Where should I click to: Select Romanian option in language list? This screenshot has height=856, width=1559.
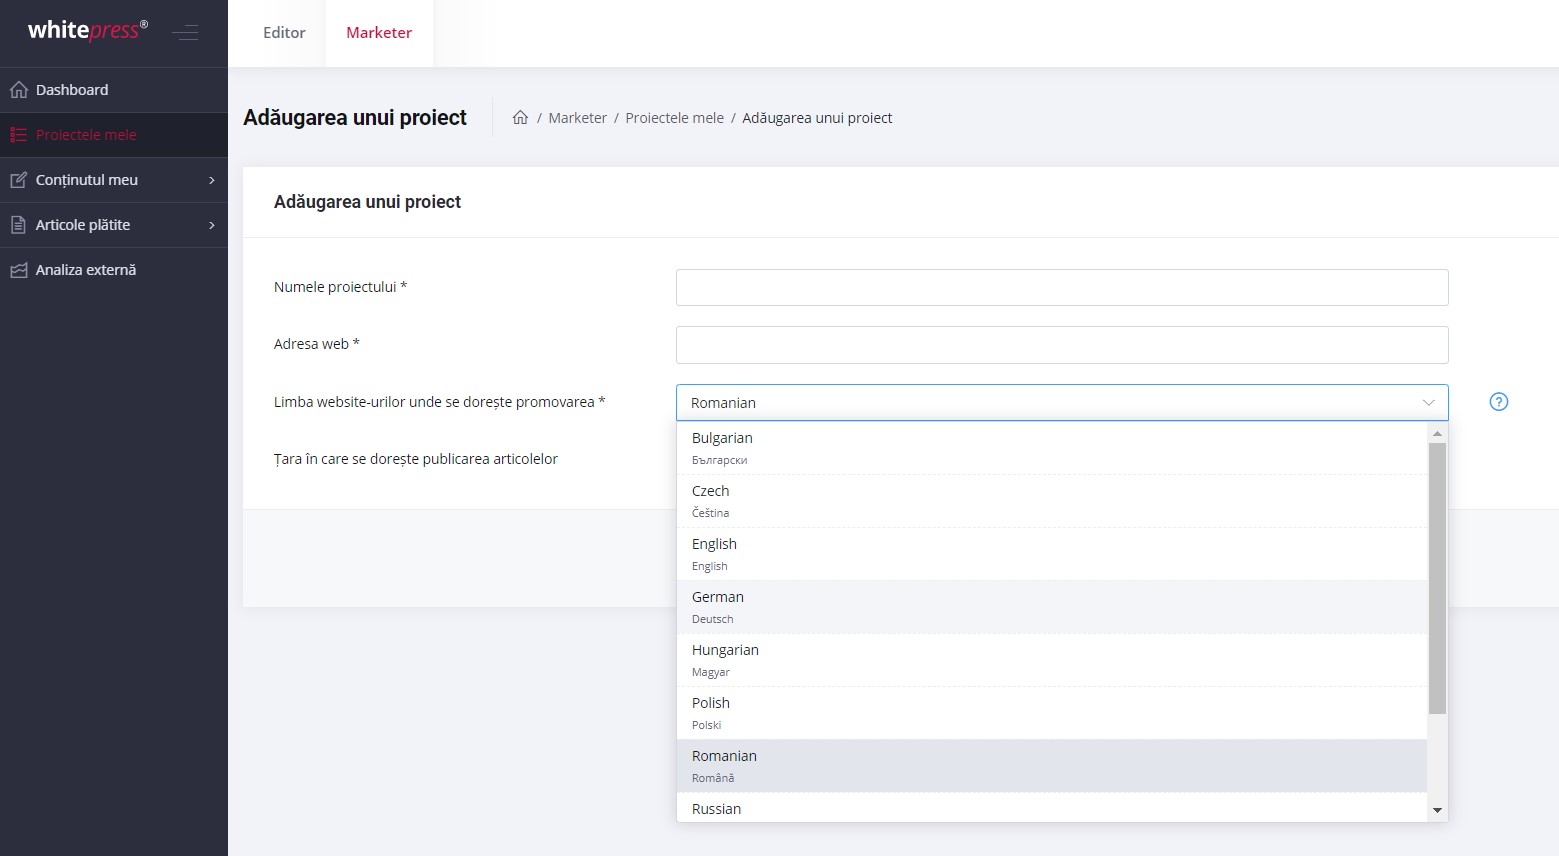pos(1052,766)
